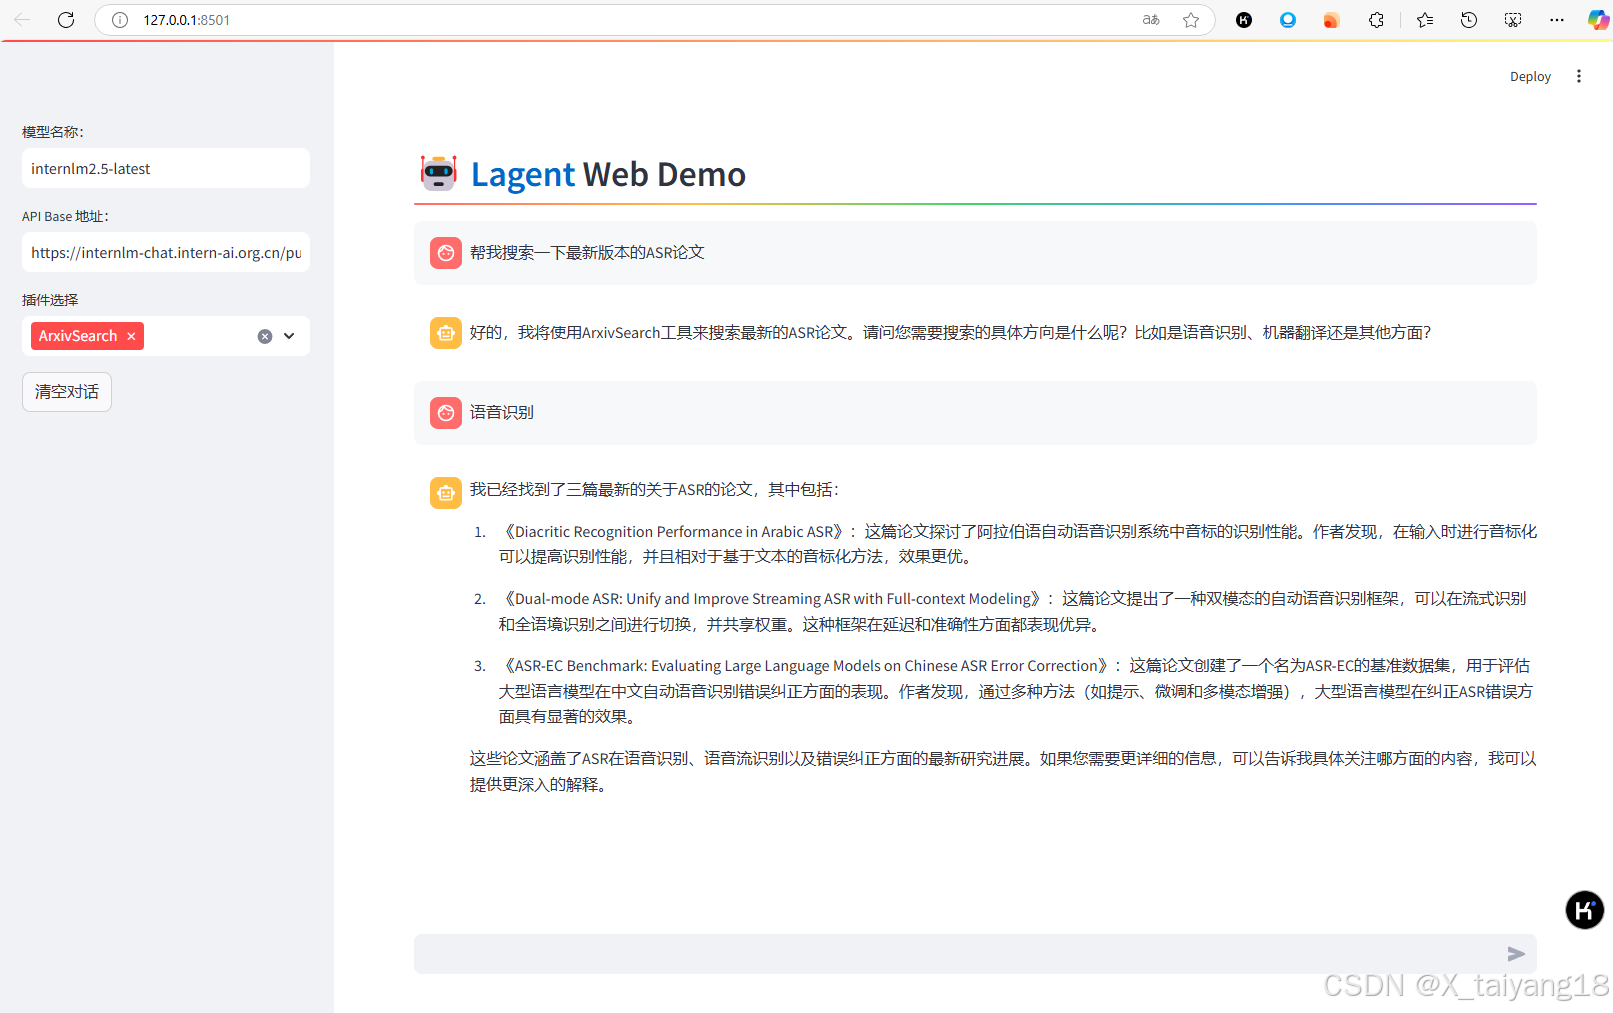Open the favorites list icon
The image size is (1613, 1013).
point(1425,20)
